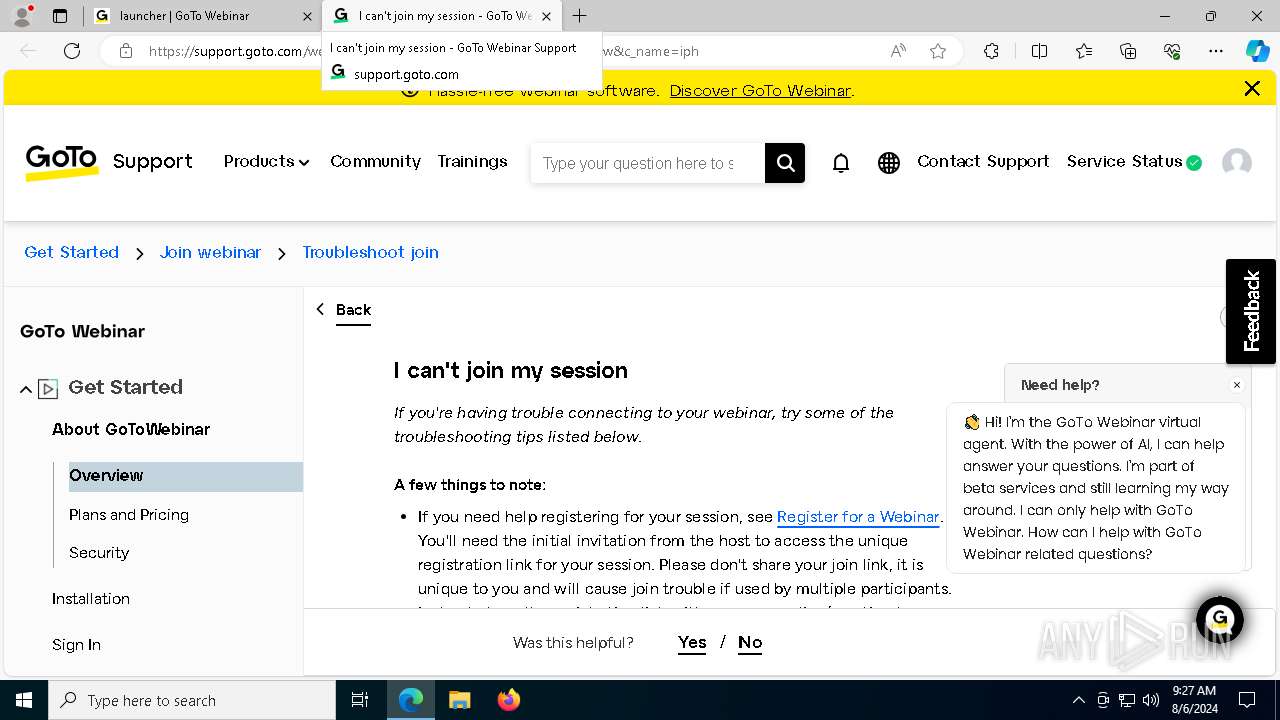Dismiss the yellow promo banner

1252,89
